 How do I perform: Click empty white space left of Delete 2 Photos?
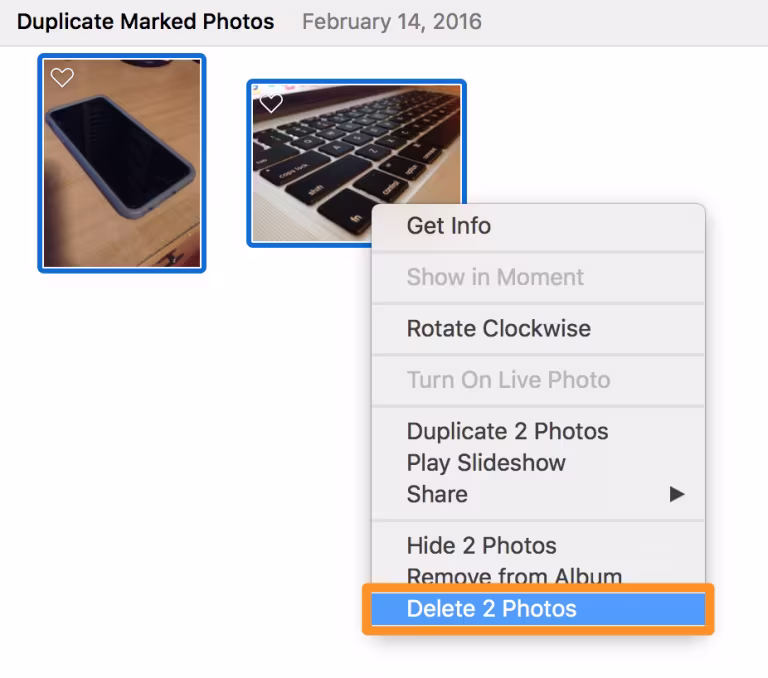pyautogui.click(x=200, y=609)
